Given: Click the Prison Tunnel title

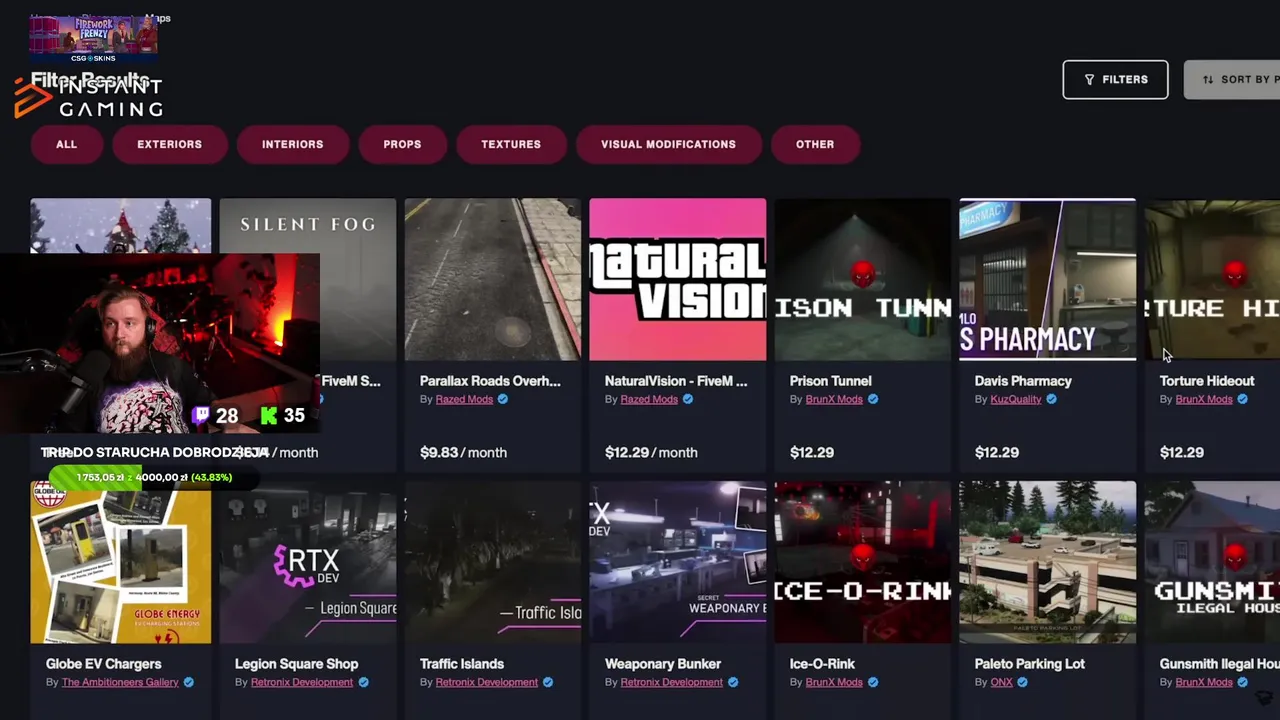Looking at the screenshot, I should [831, 381].
